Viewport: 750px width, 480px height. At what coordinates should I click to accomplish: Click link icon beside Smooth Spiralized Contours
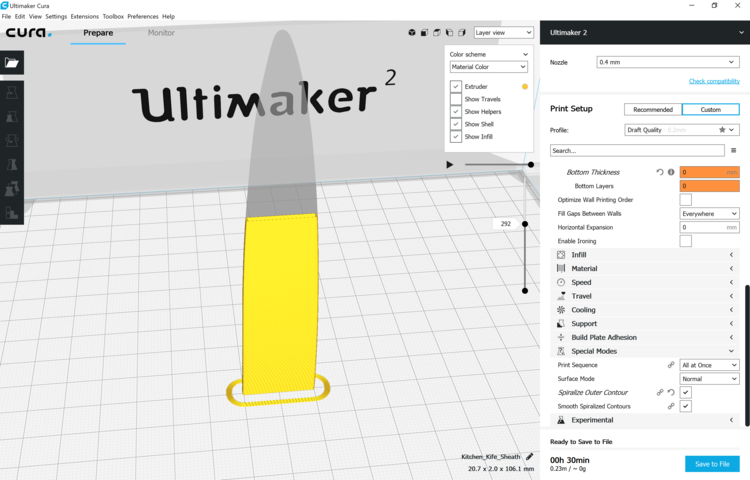tap(671, 406)
